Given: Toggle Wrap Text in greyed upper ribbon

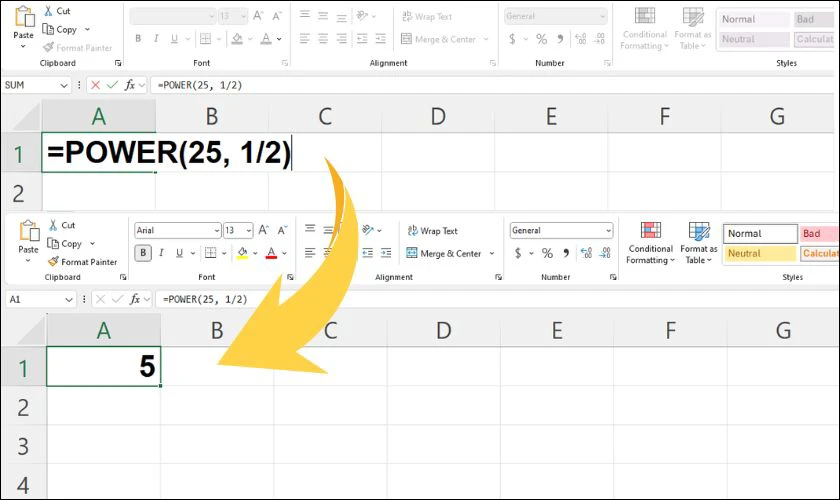Looking at the screenshot, I should pyautogui.click(x=427, y=17).
